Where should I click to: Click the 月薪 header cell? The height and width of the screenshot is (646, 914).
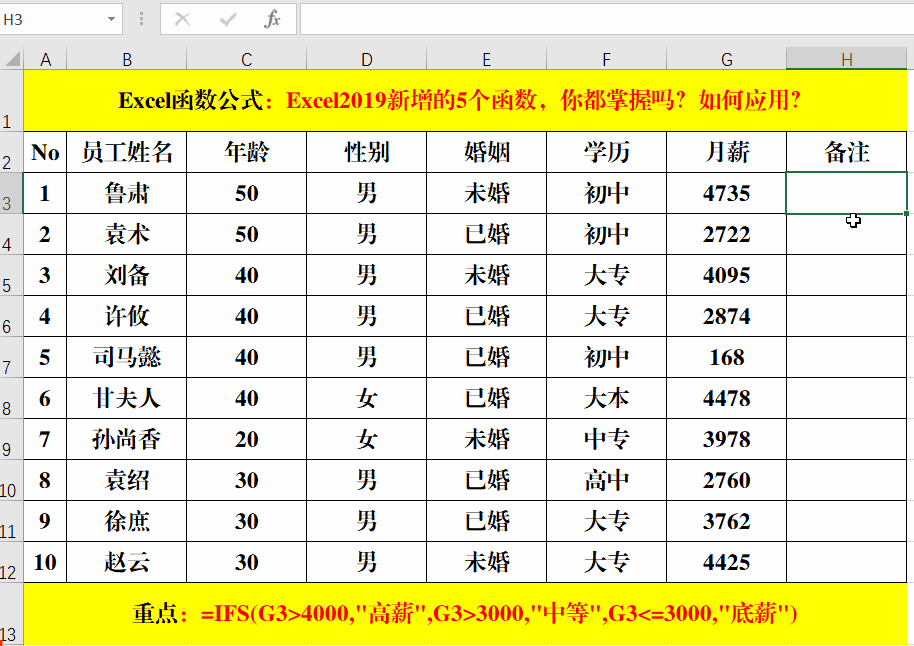(726, 152)
